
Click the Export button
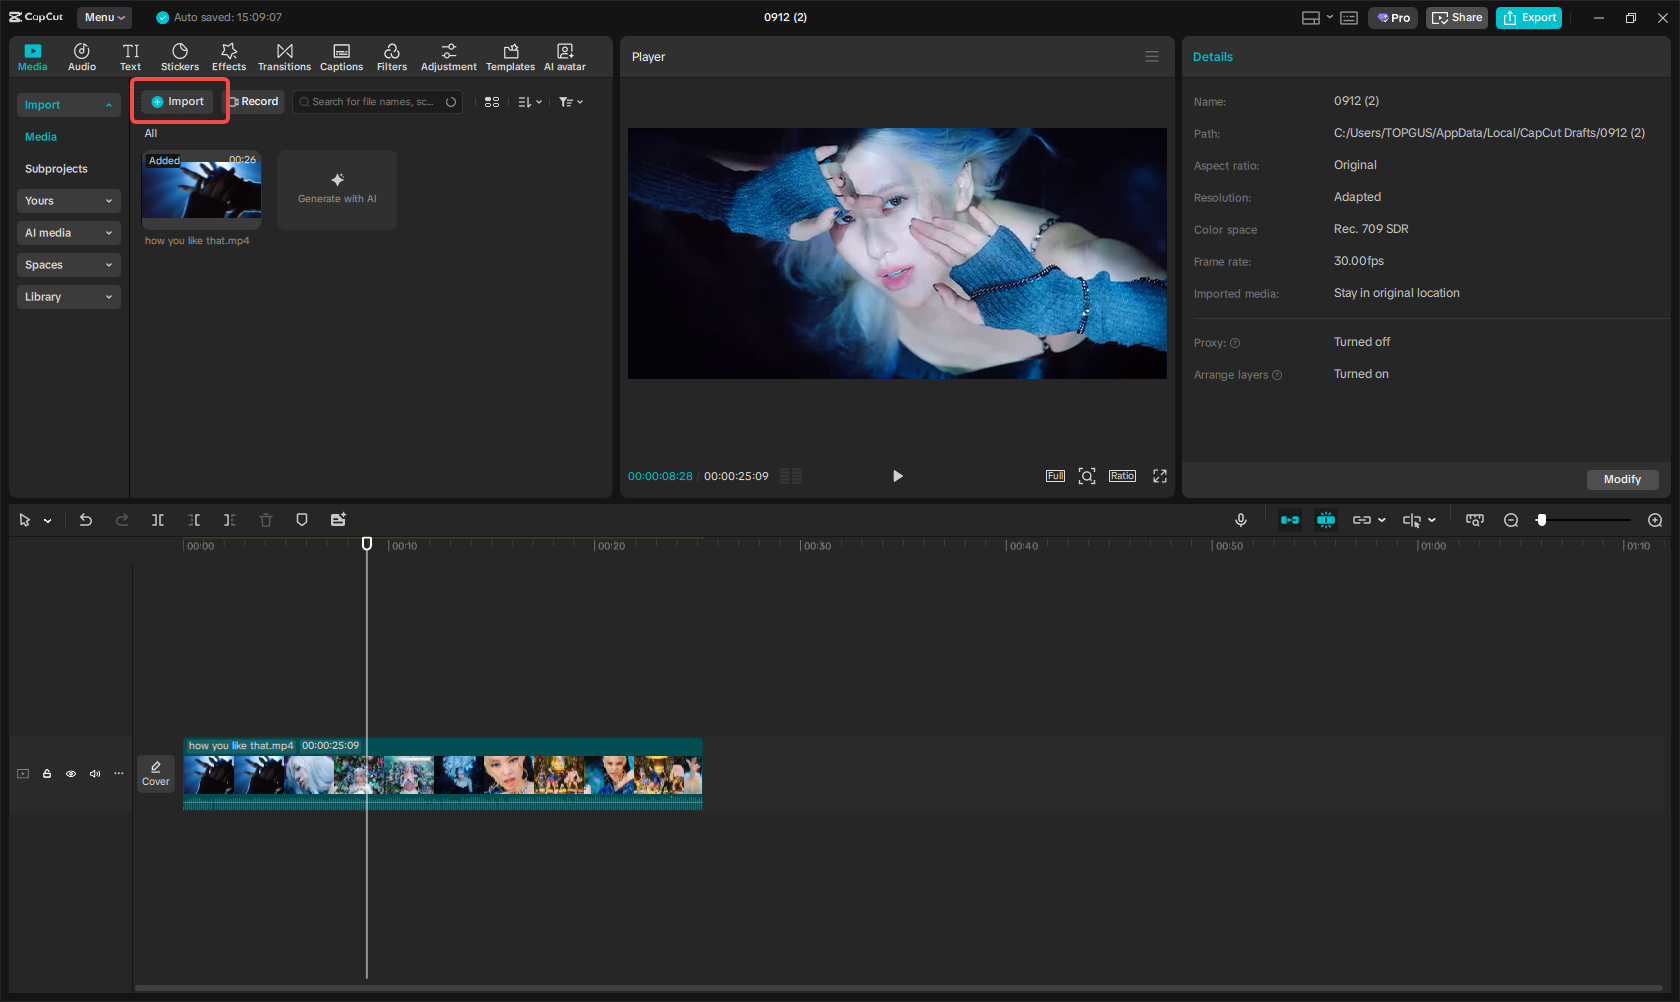[1528, 17]
